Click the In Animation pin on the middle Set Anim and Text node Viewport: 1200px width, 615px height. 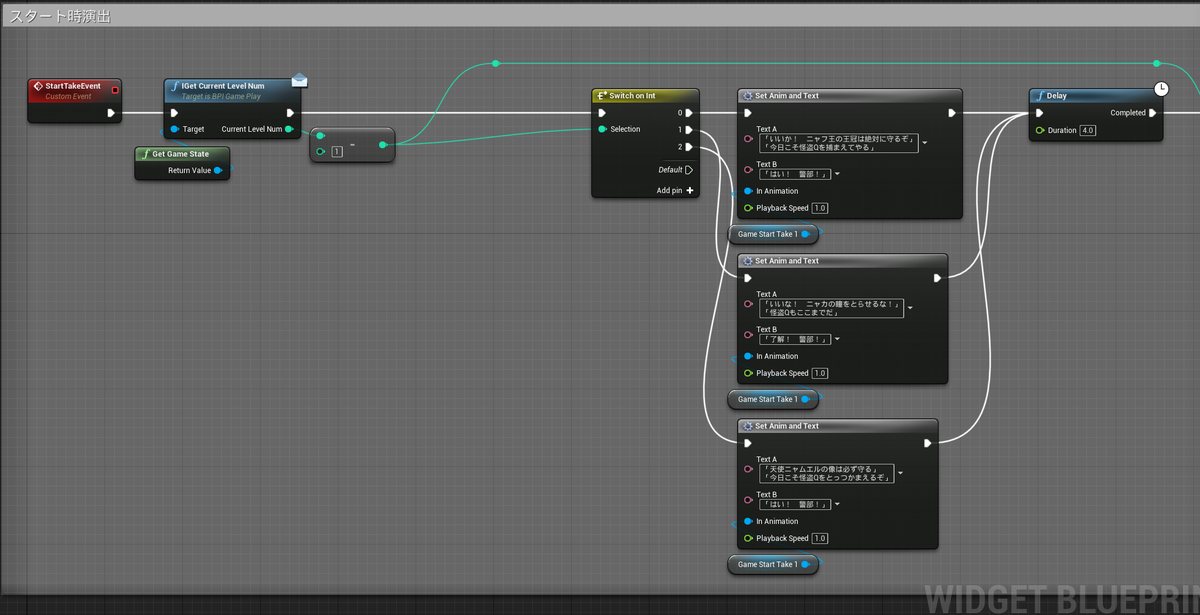(747, 356)
